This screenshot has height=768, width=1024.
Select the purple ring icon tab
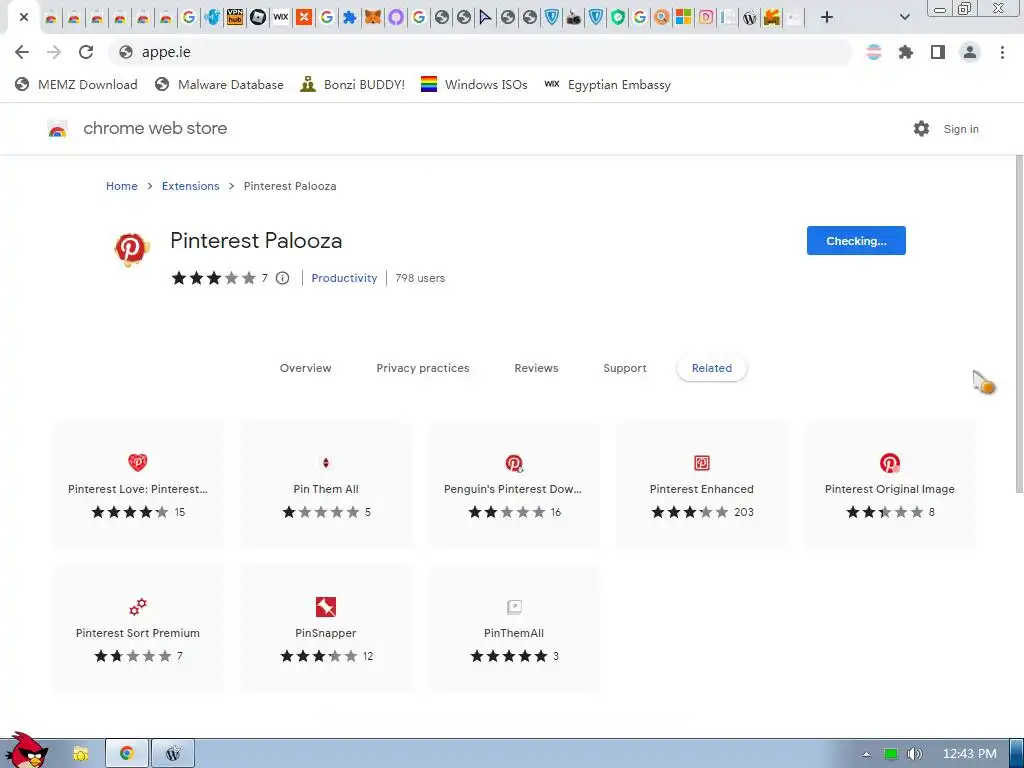point(396,18)
